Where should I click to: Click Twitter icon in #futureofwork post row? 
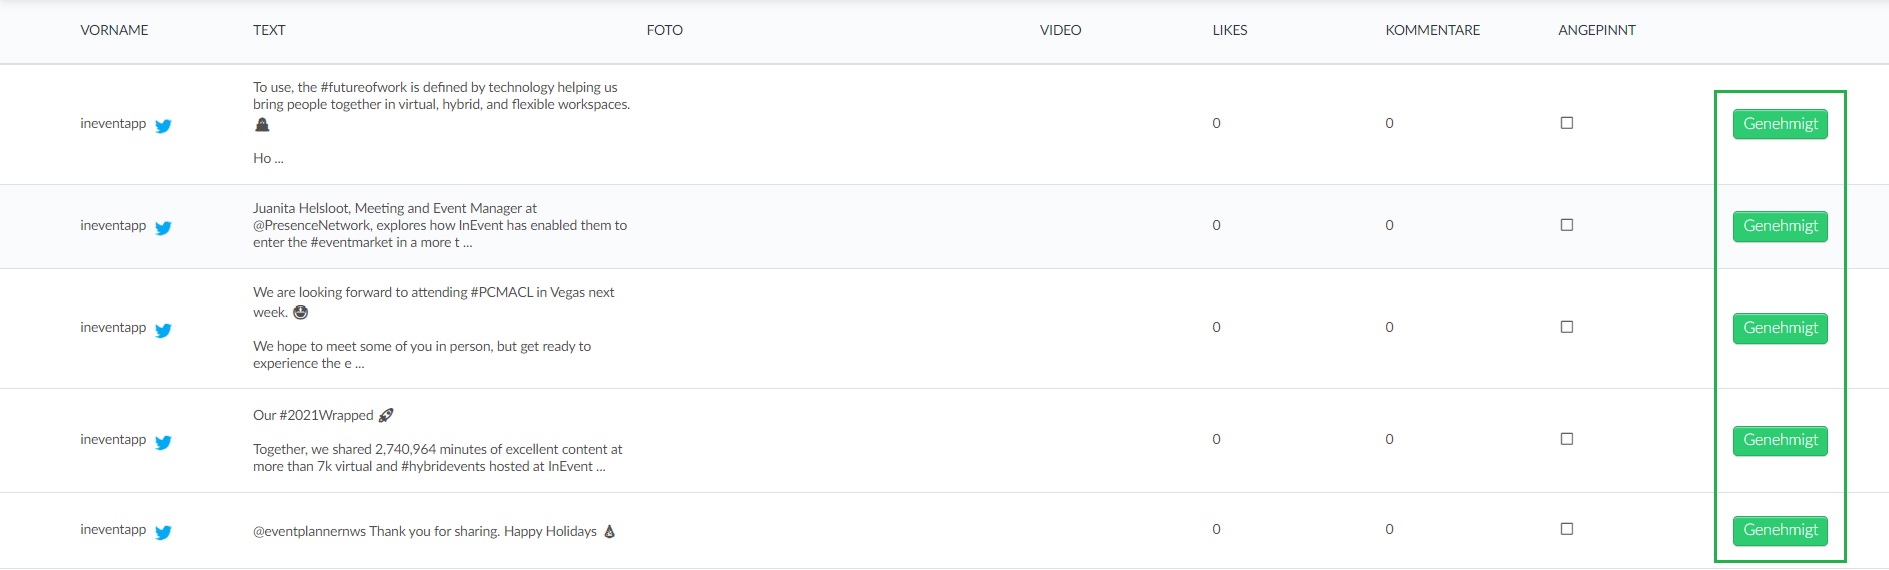pos(163,126)
